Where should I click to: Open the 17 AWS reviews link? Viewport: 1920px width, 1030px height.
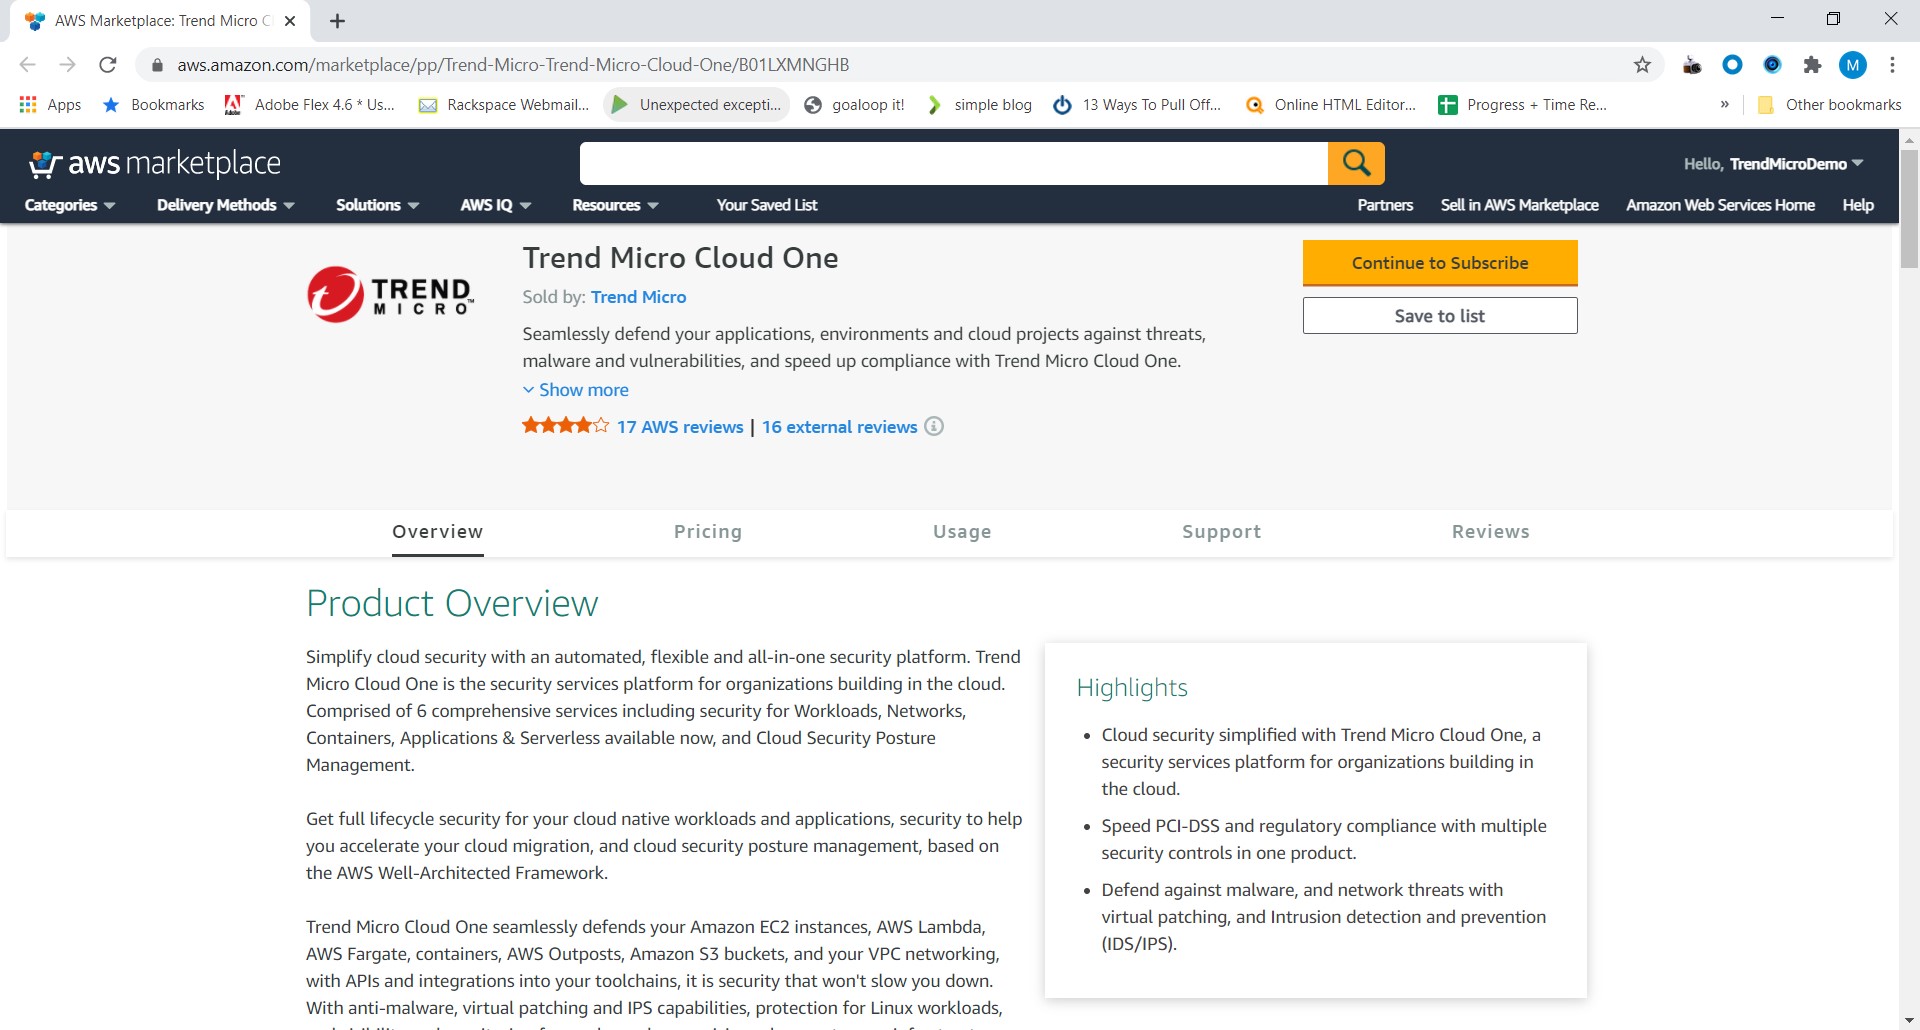click(x=680, y=427)
